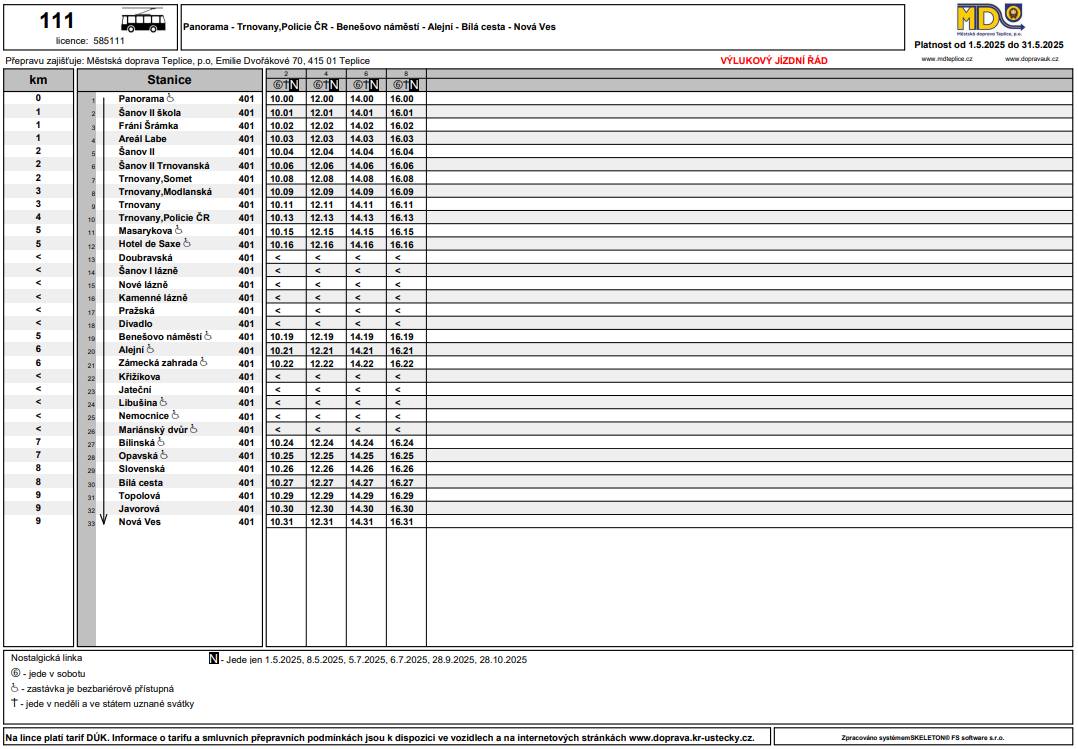Image resolution: width=1078 pixels, height=749 pixels.
Task: Click the circled 6 Saturday symbol in the legend
Action: 15,674
